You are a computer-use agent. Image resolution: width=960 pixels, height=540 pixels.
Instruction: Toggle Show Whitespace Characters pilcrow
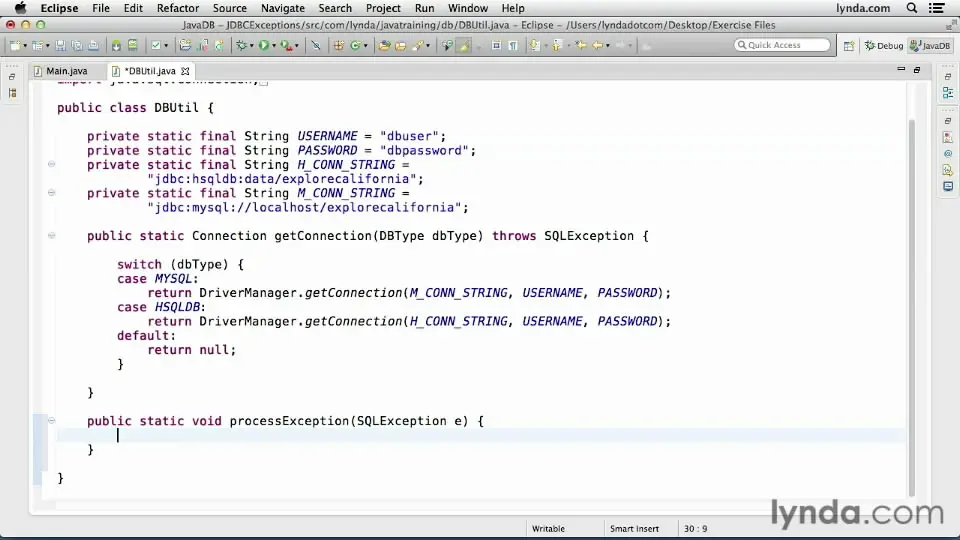513,45
